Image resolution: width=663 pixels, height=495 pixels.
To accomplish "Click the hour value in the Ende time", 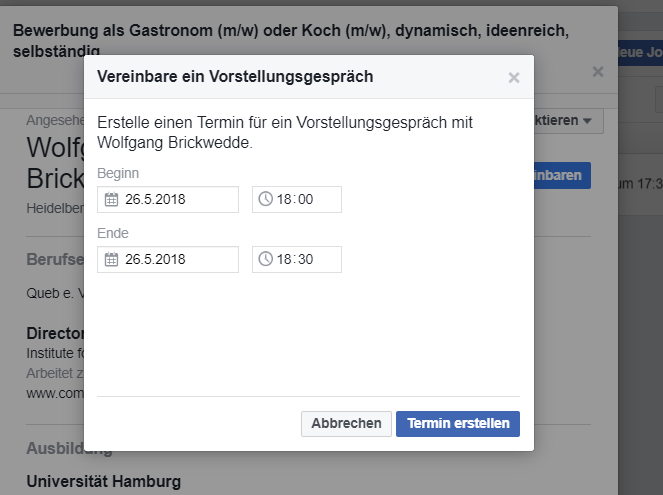I will (x=284, y=260).
